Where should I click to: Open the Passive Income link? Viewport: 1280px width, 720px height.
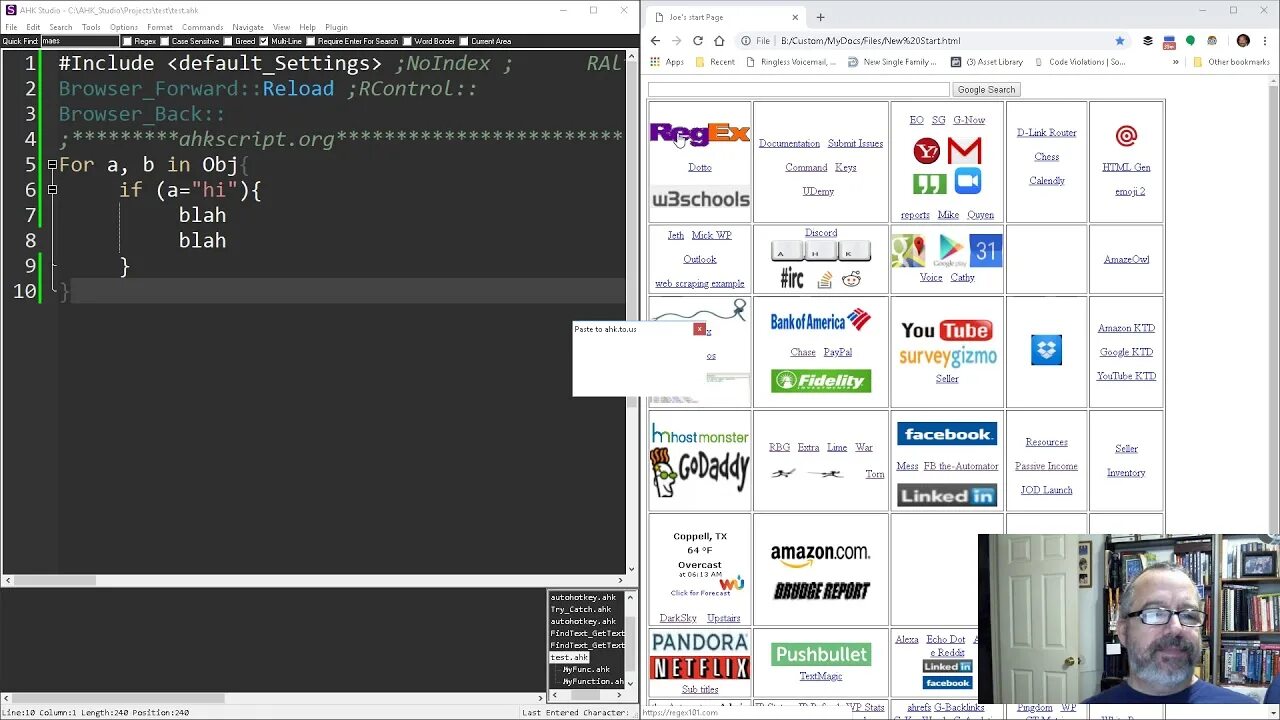coord(1046,466)
